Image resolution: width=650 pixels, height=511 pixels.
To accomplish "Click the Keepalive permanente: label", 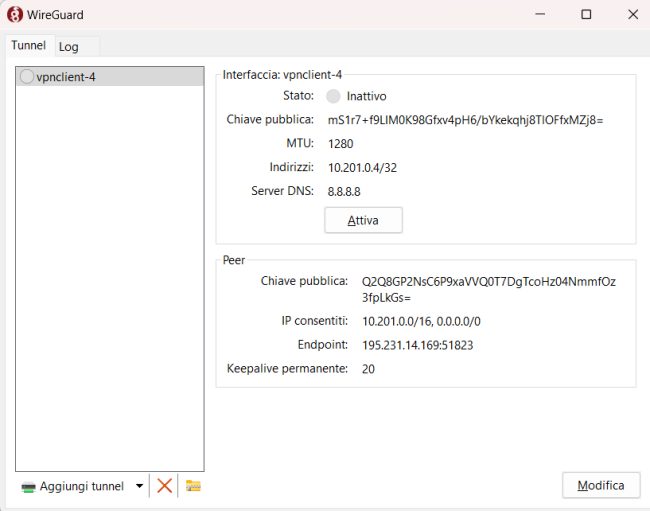I will [287, 368].
